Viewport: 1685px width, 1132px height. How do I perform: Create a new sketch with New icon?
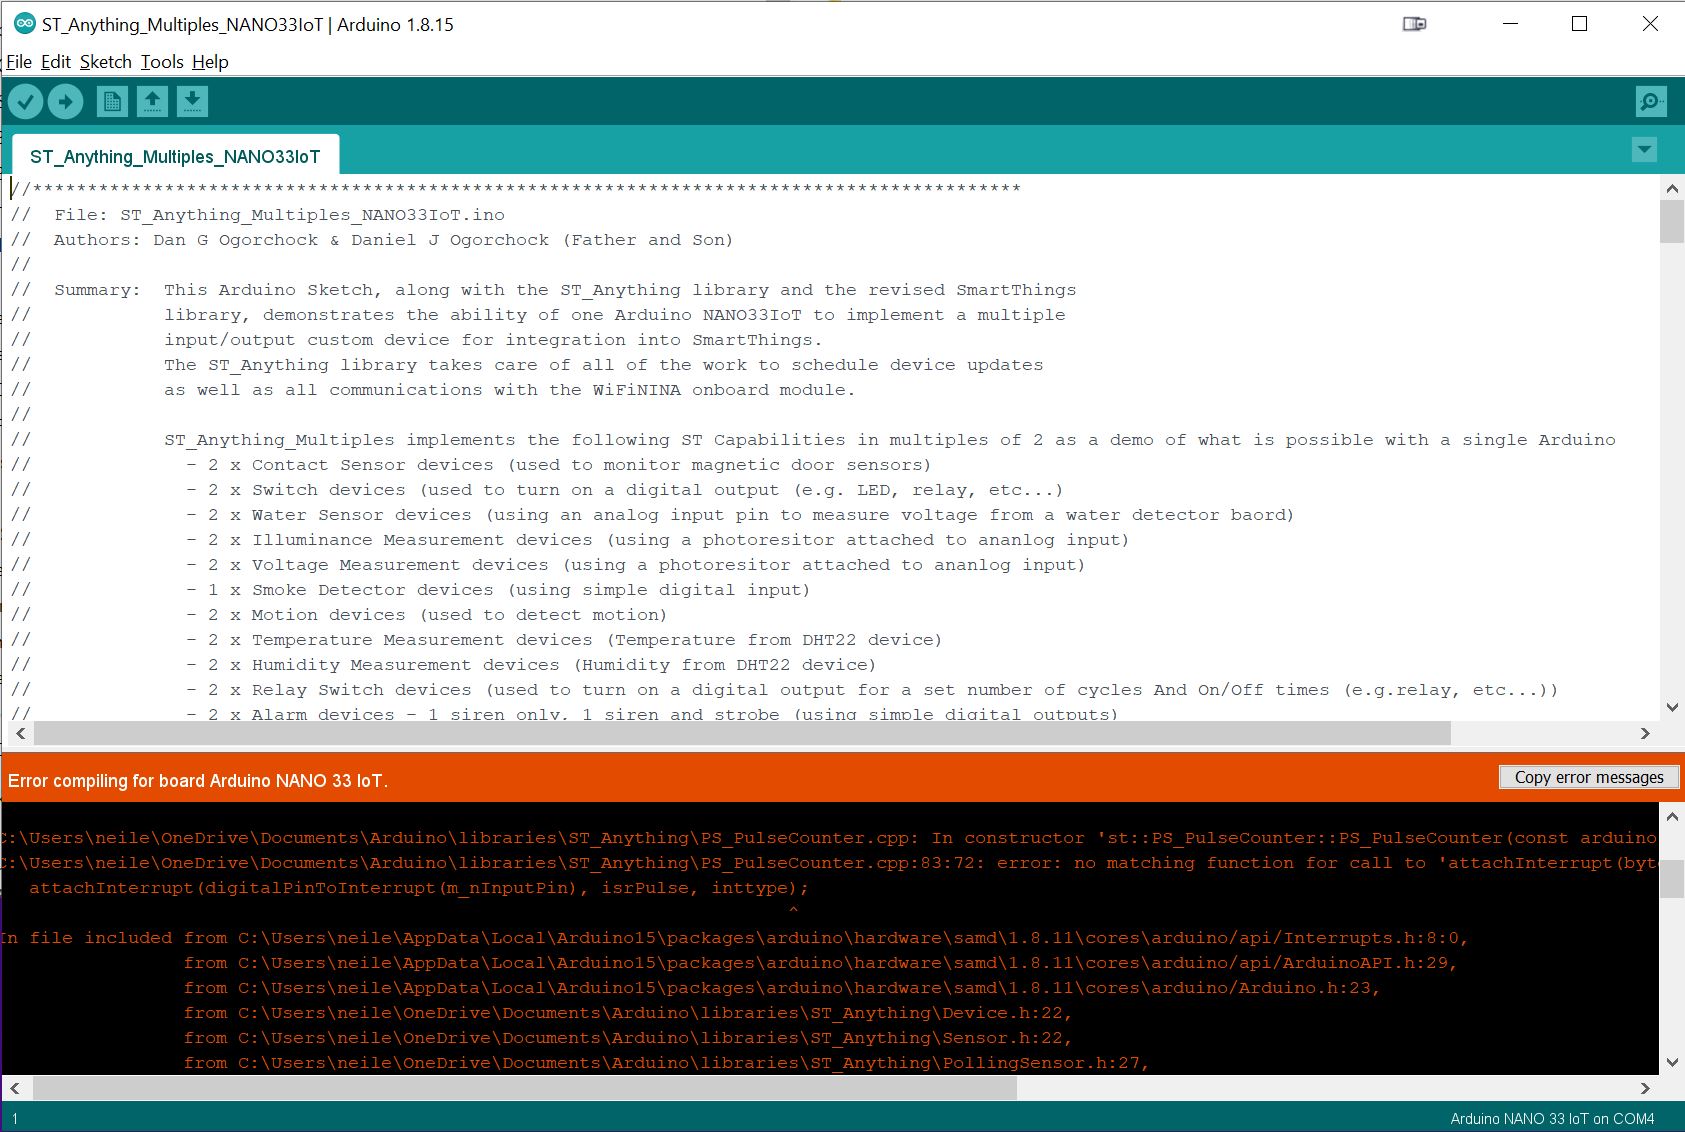tap(112, 101)
